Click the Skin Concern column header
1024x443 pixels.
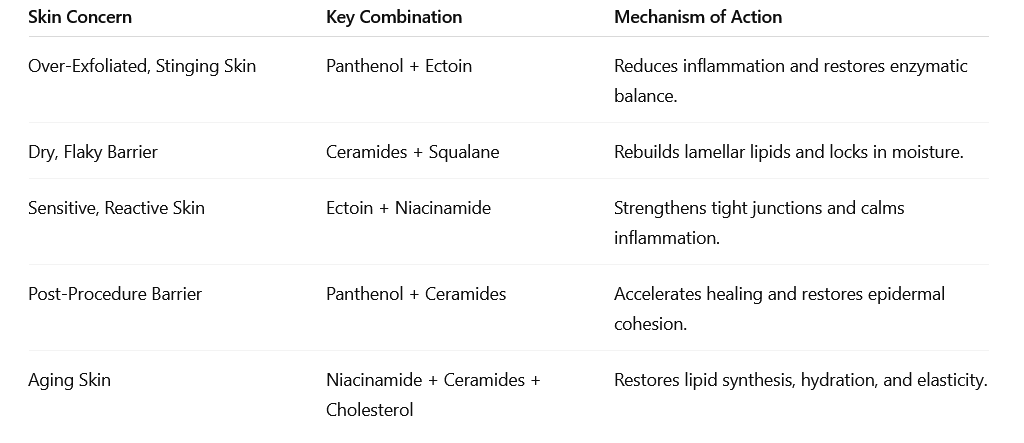80,17
